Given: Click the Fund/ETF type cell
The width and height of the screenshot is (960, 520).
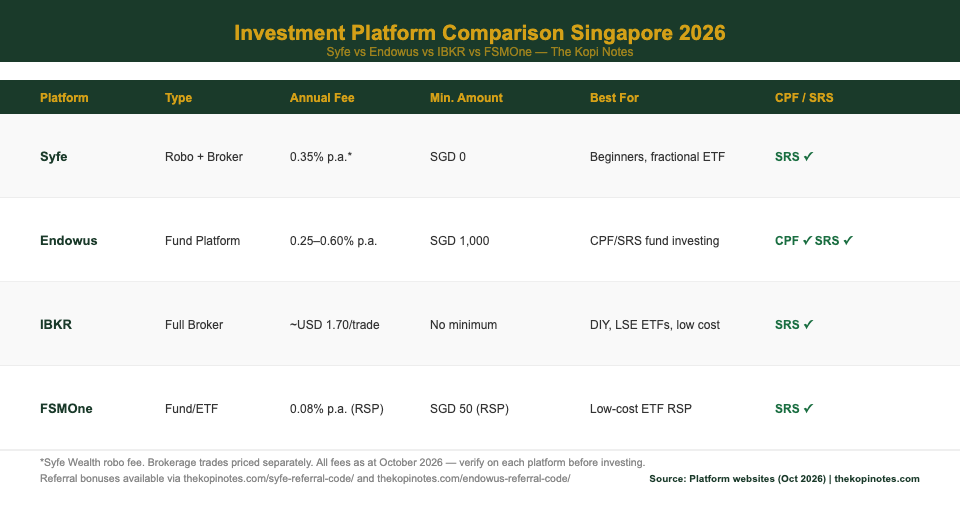Looking at the screenshot, I should (x=192, y=409).
